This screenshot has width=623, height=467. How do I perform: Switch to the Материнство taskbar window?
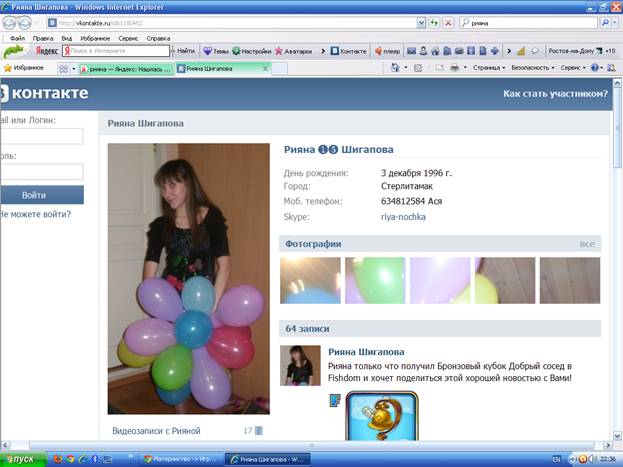pyautogui.click(x=180, y=459)
